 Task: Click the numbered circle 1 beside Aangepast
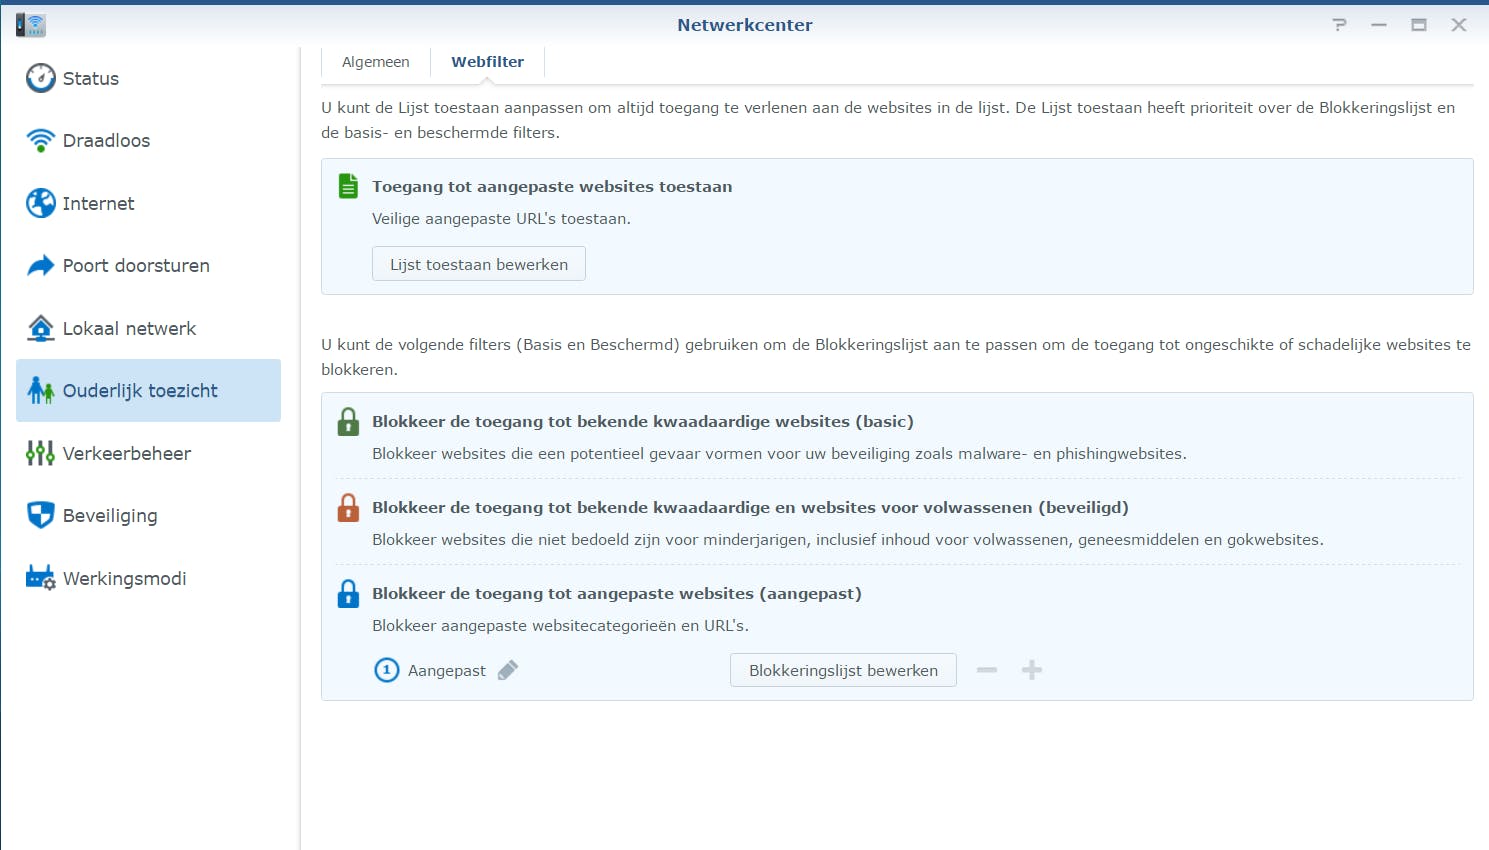pos(386,670)
